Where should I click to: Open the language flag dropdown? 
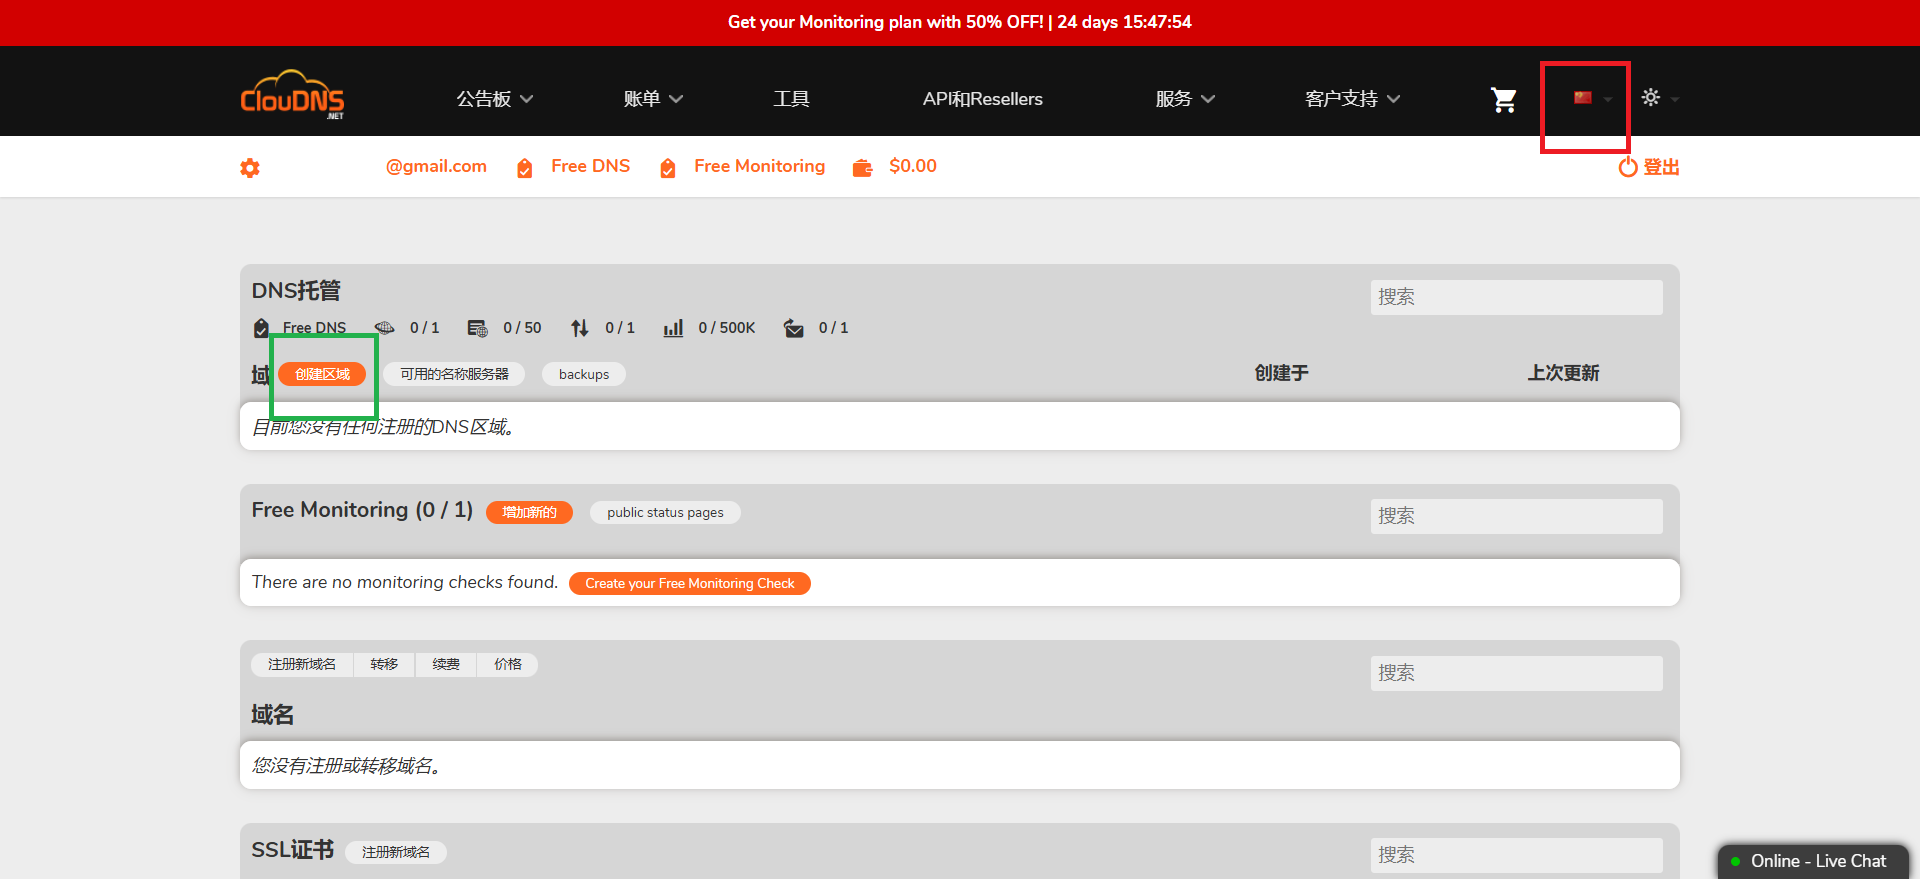pyautogui.click(x=1590, y=98)
